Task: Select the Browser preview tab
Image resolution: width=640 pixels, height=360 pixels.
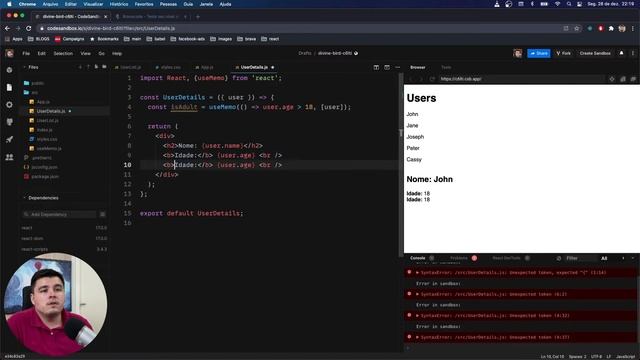Action: click(418, 67)
